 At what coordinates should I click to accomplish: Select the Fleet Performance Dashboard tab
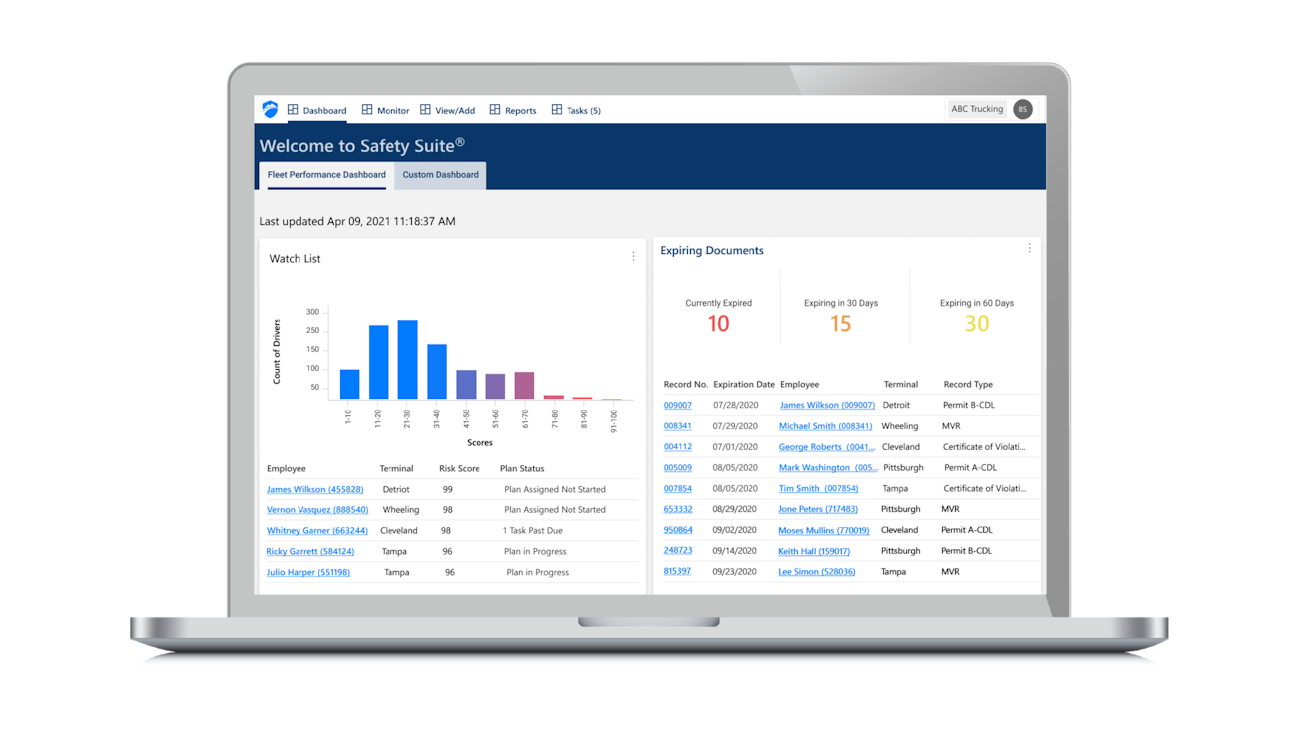[325, 174]
